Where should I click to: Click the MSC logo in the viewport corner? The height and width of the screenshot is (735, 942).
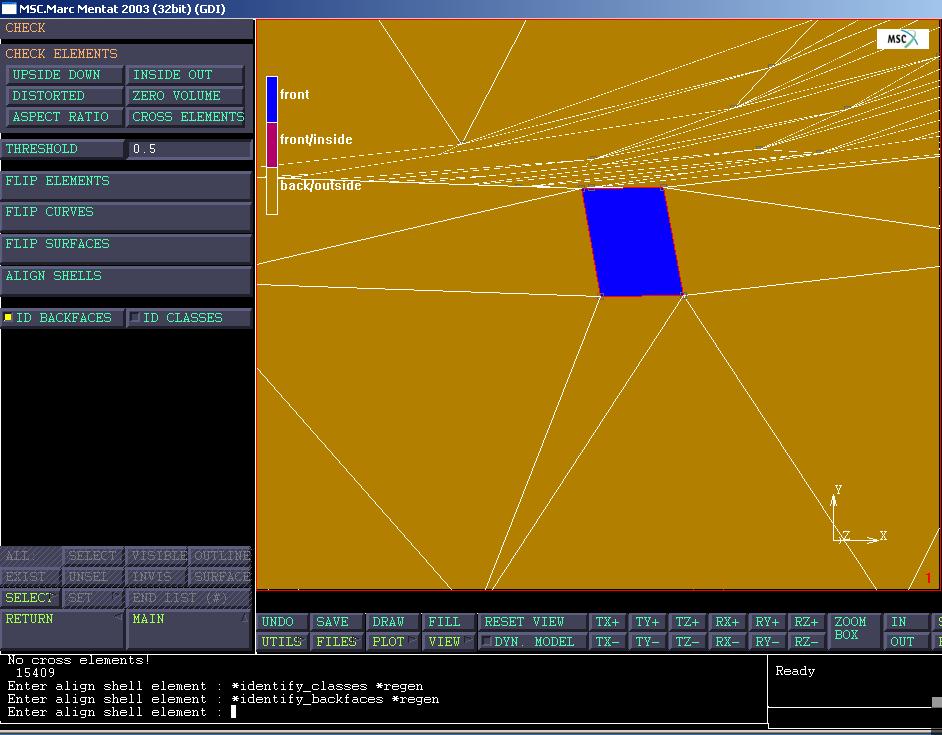[902, 39]
